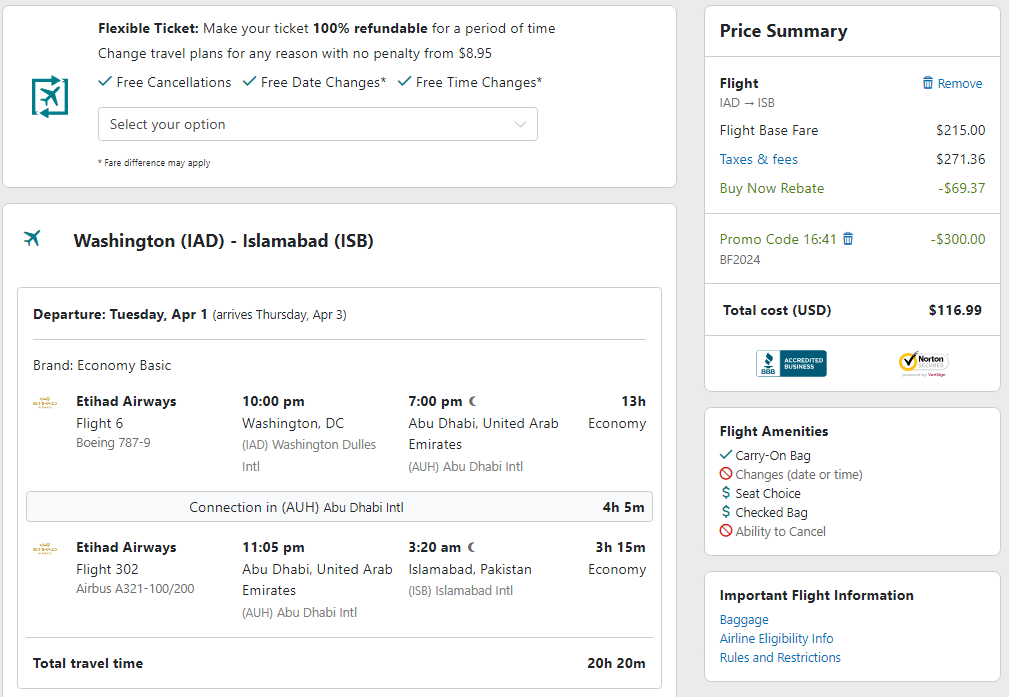This screenshot has height=697, width=1009.
Task: Click the 10:00 pm departure time
Action: coord(273,402)
